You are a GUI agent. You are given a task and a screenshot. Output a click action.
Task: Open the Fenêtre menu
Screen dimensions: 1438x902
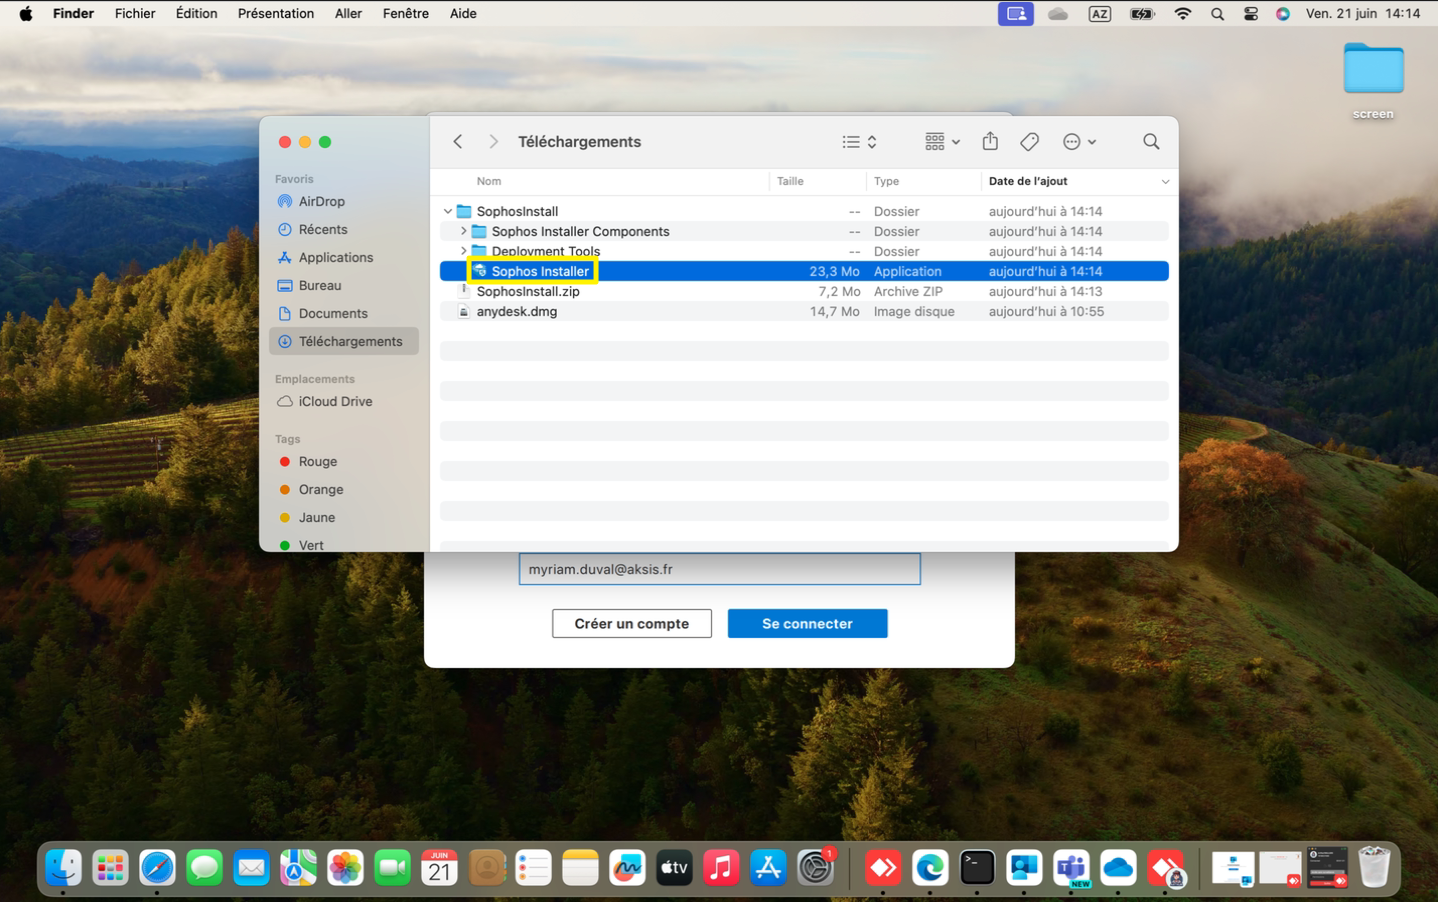406,14
